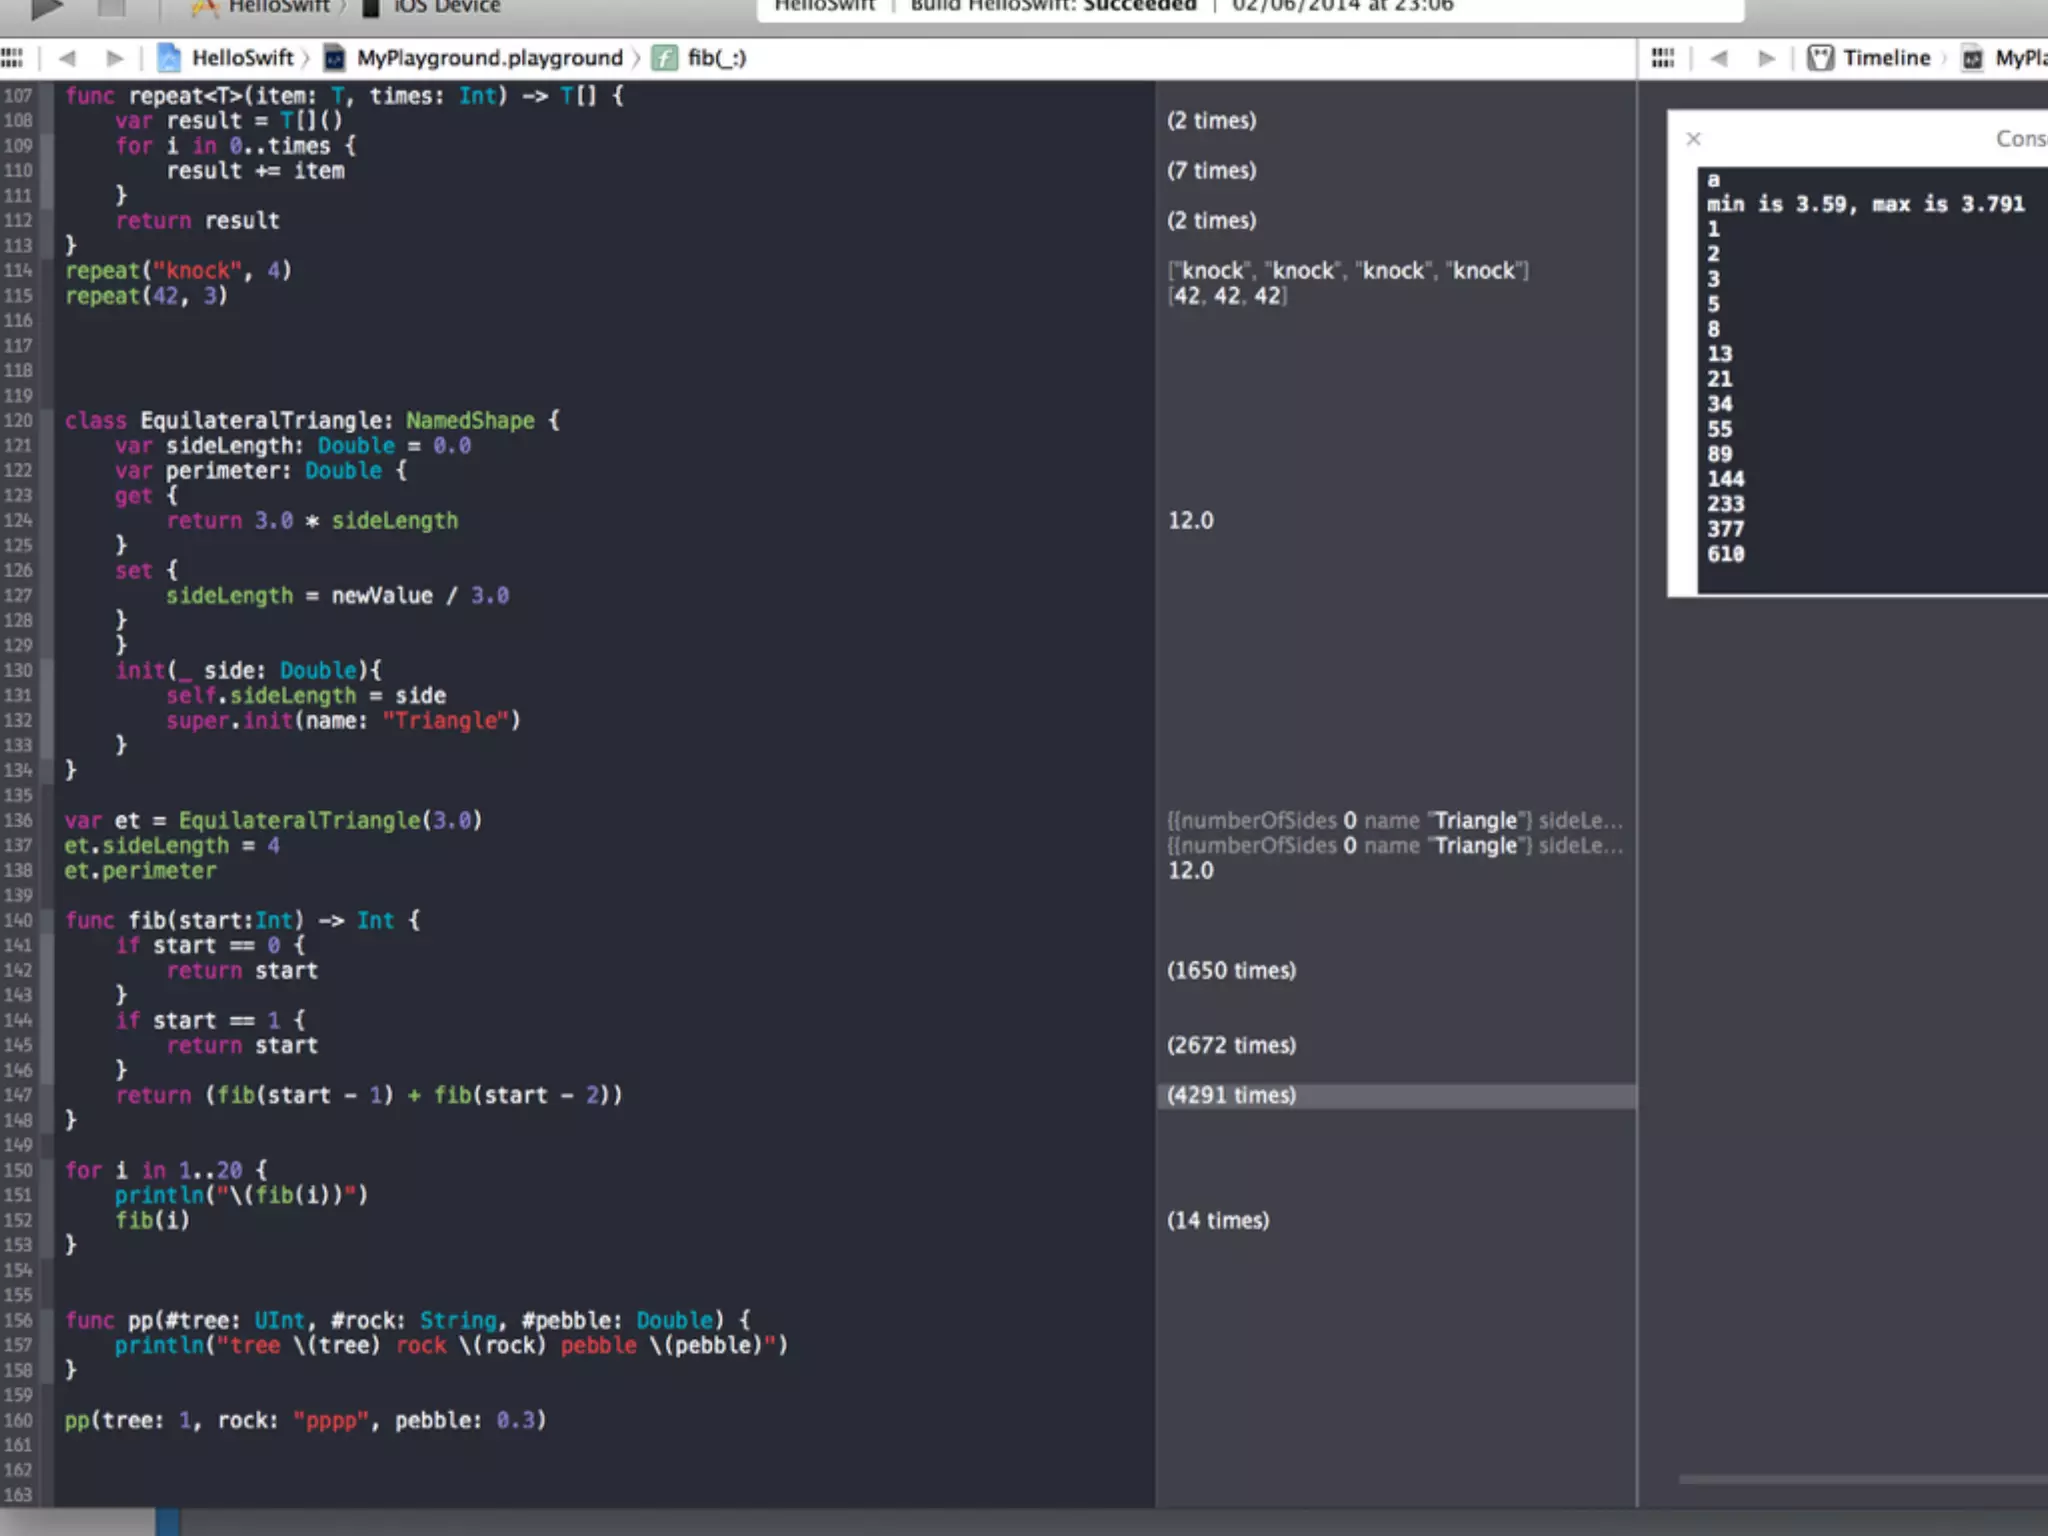Open related items grid in editor jump bar
This screenshot has width=2048, height=1536.
point(12,58)
